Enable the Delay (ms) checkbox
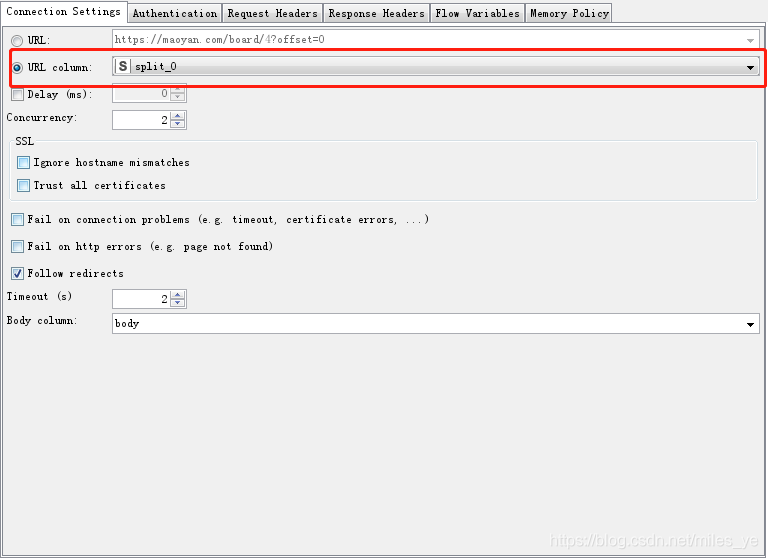This screenshot has height=559, width=768. (18, 94)
